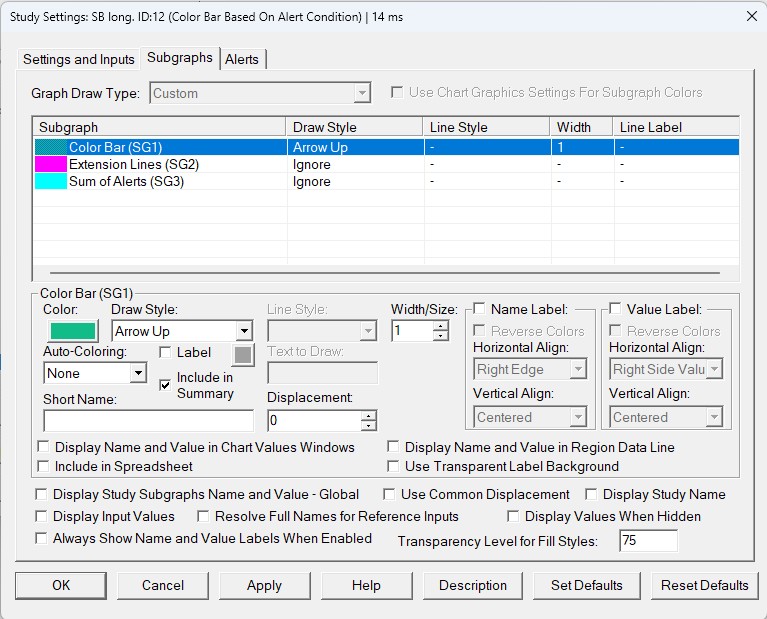Increase Width/Size using the up arrow
Screen dimensions: 767x619
(441, 325)
